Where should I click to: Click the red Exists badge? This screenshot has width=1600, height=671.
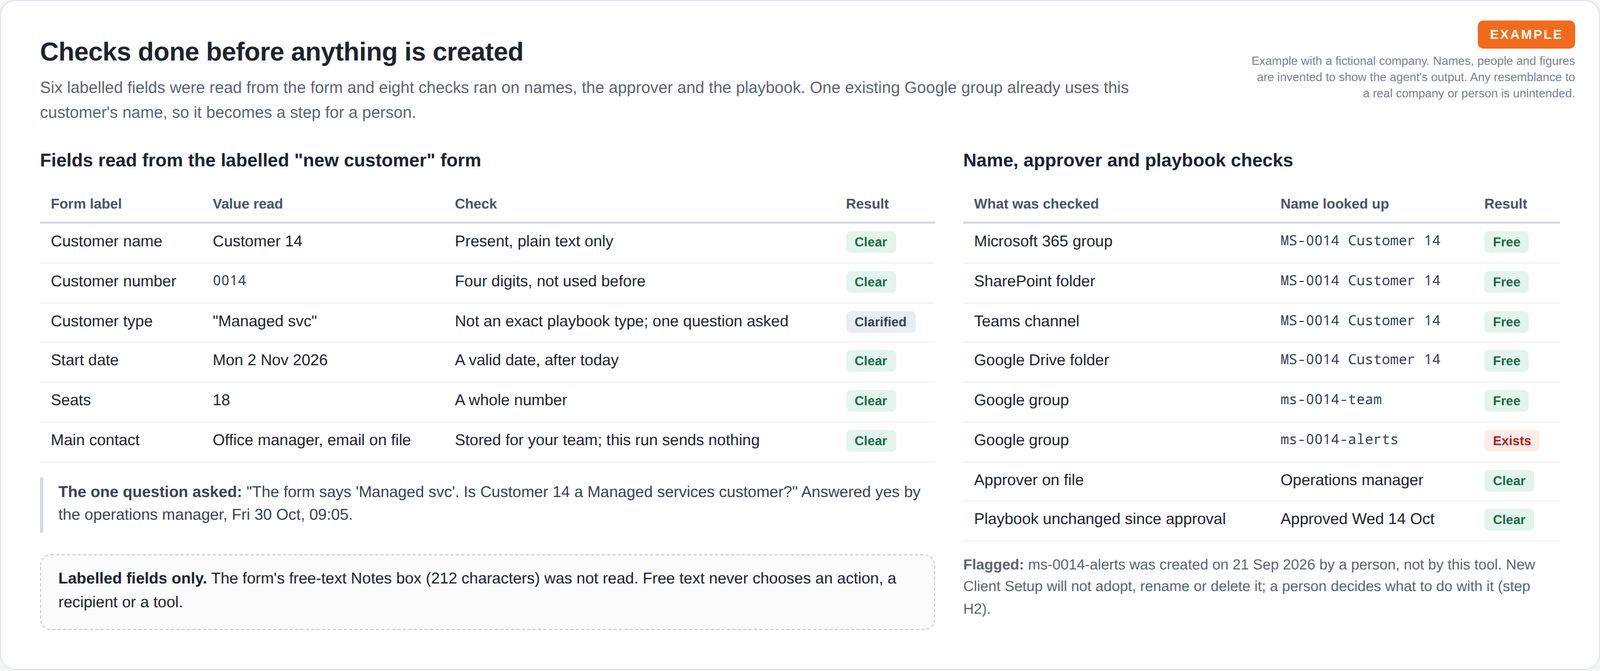[x=1511, y=441]
